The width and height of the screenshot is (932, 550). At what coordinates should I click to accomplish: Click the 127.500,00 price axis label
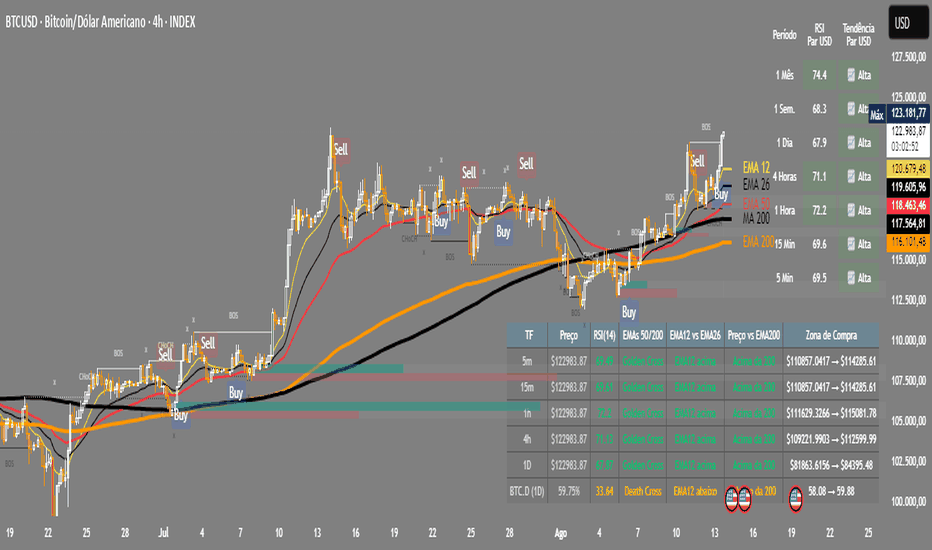pos(908,57)
